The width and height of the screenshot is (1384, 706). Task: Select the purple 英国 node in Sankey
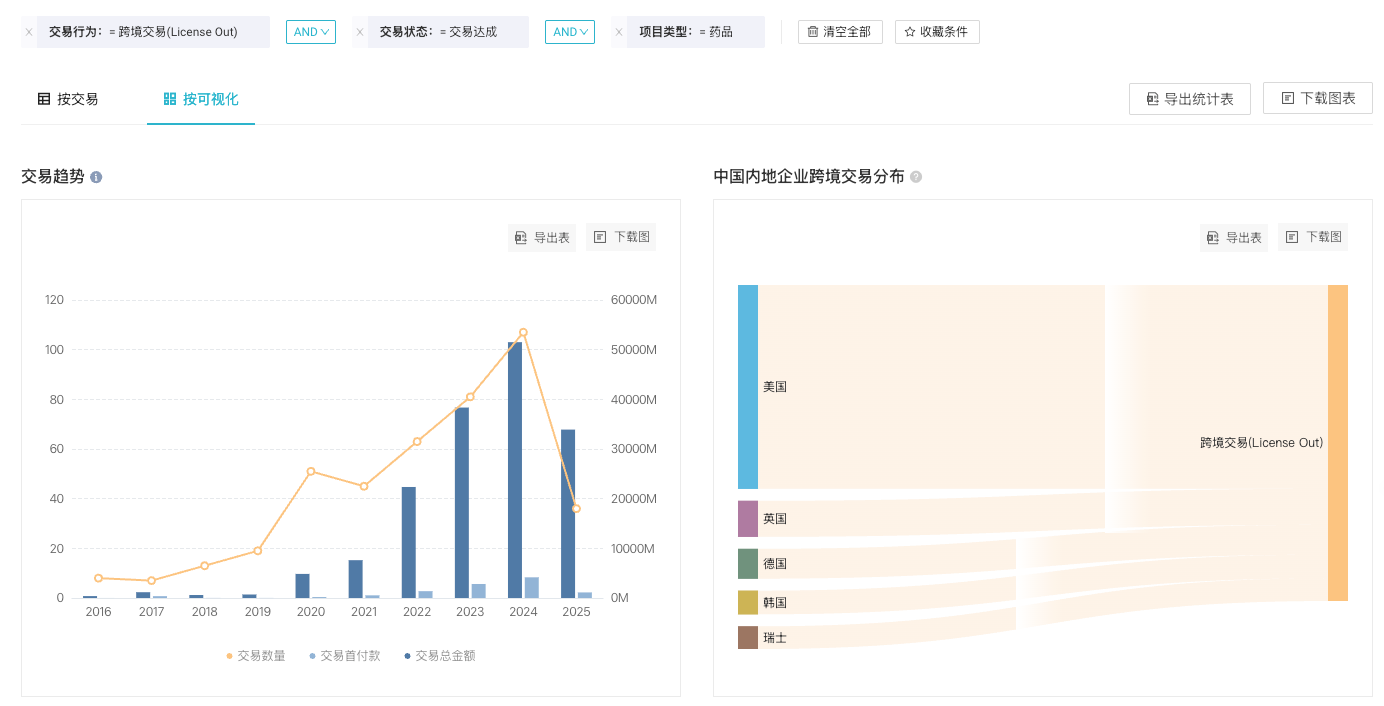[748, 519]
